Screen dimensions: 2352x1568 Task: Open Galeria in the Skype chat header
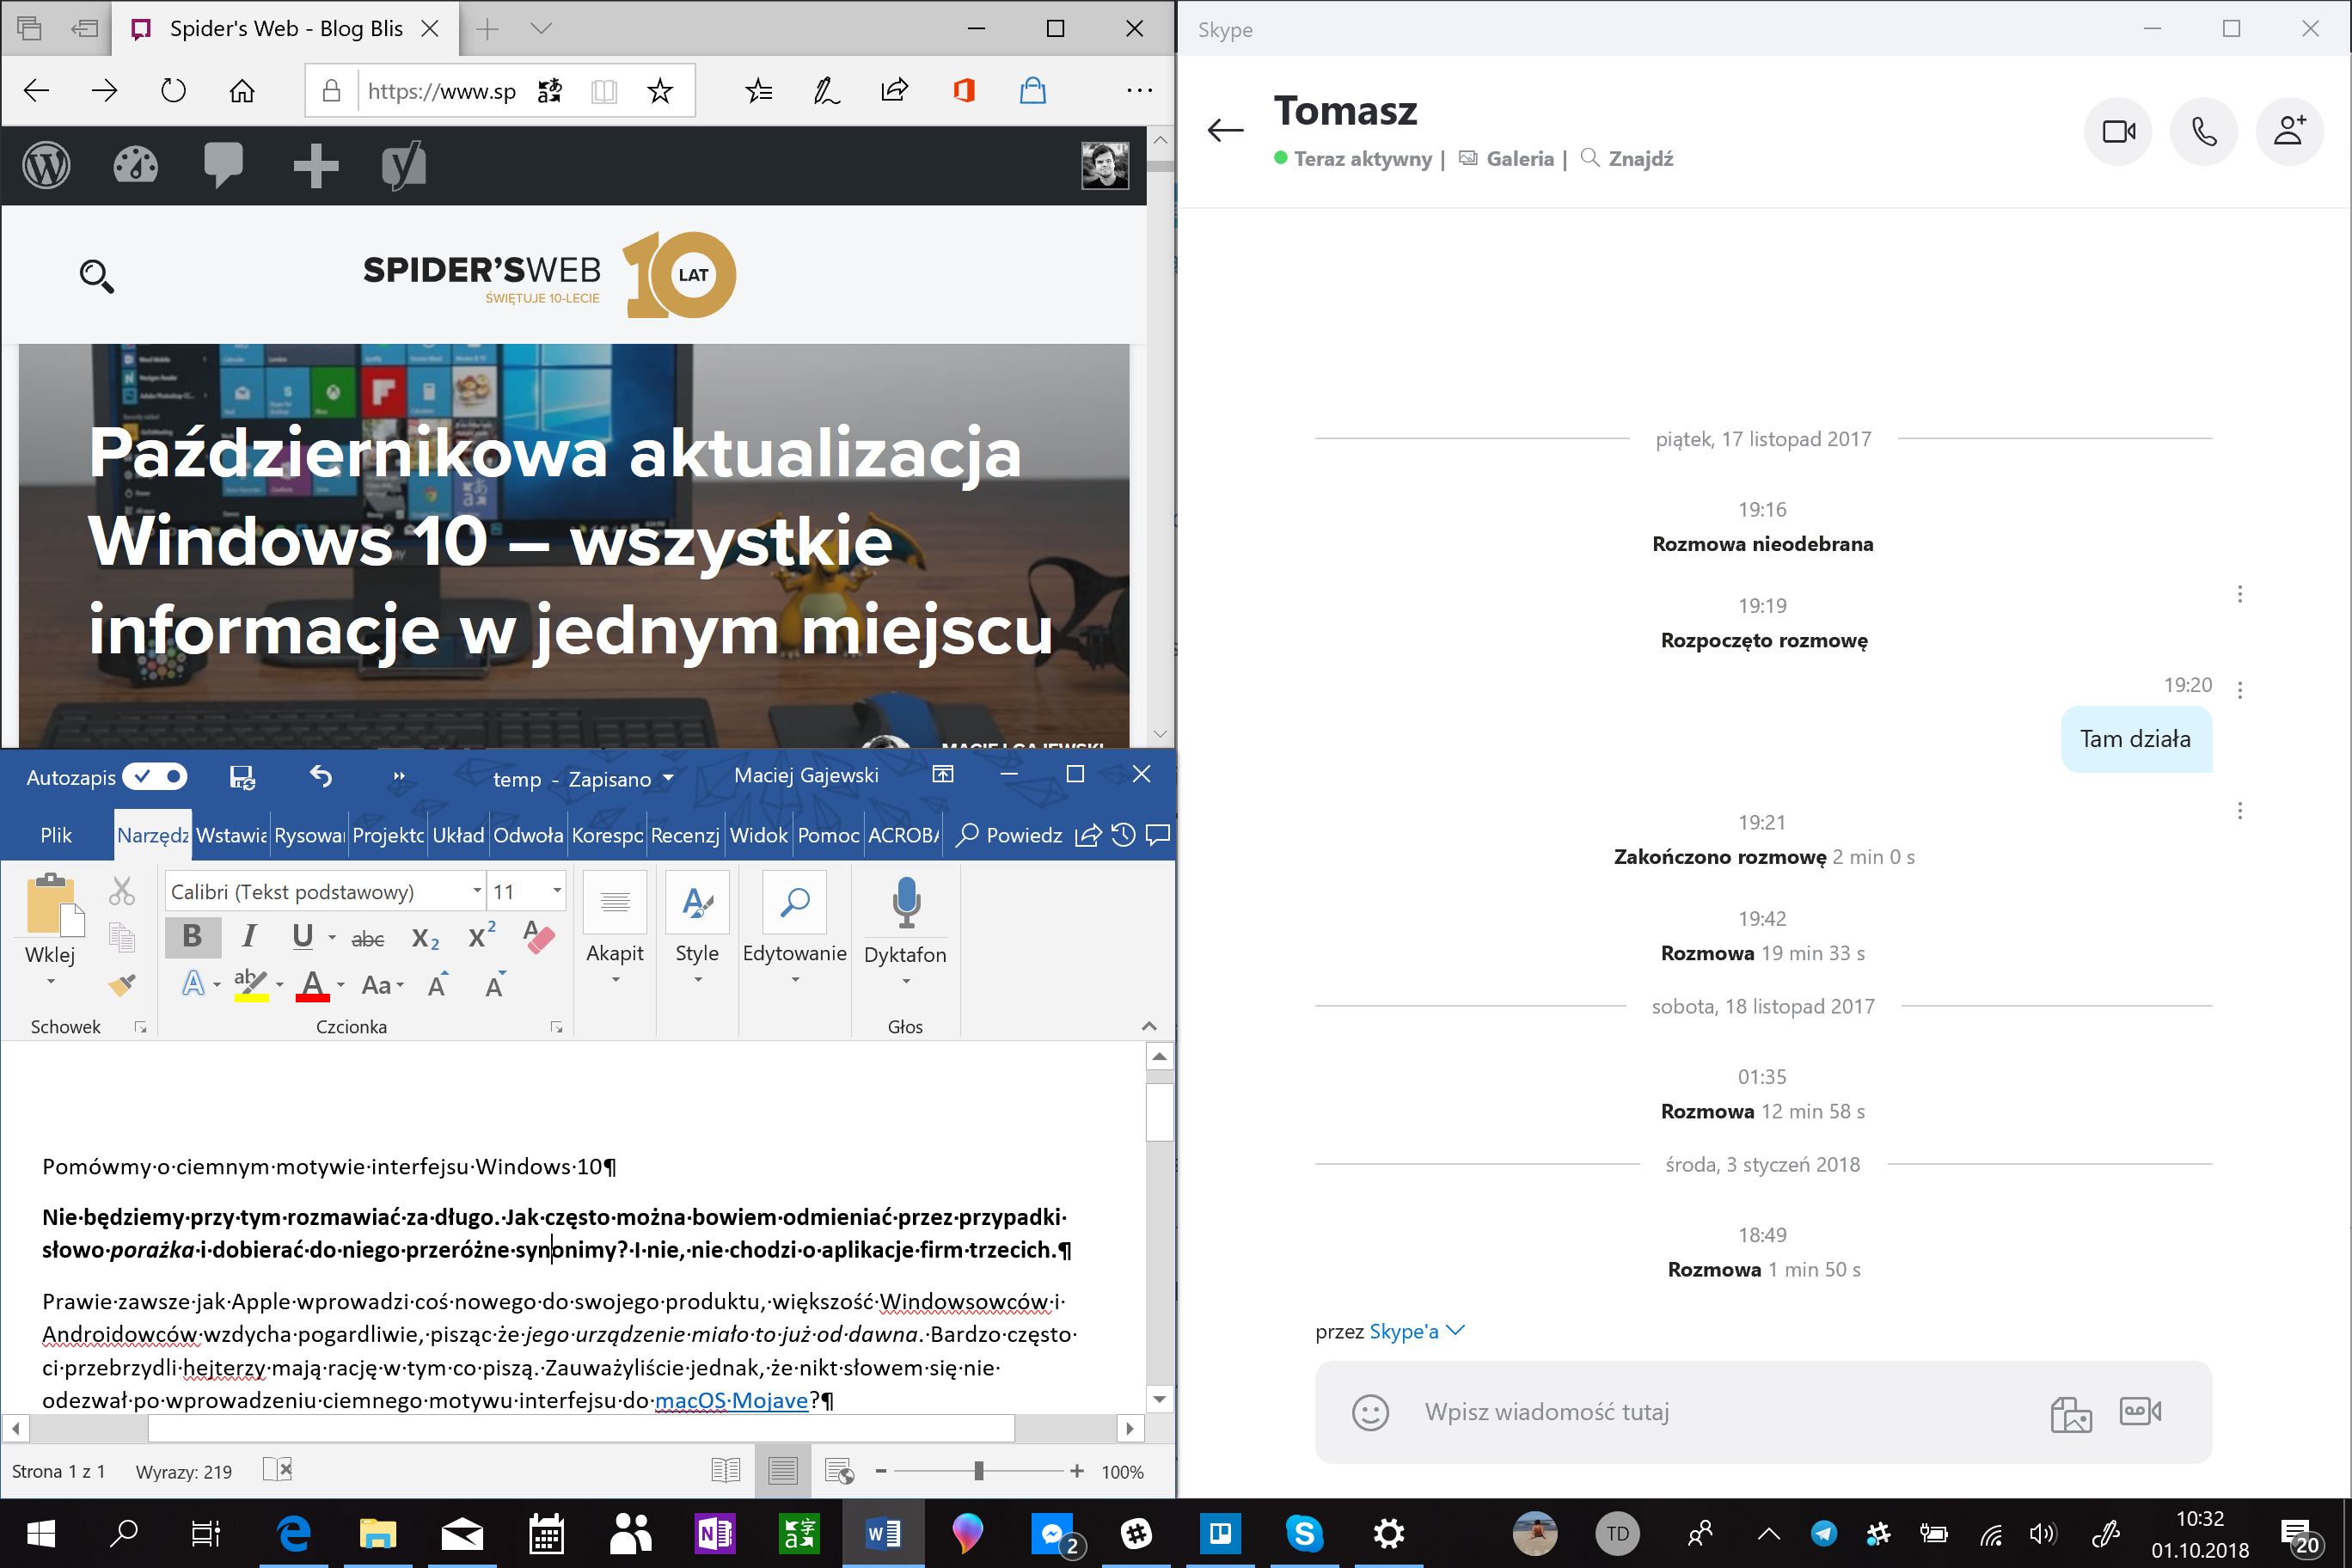point(1507,158)
